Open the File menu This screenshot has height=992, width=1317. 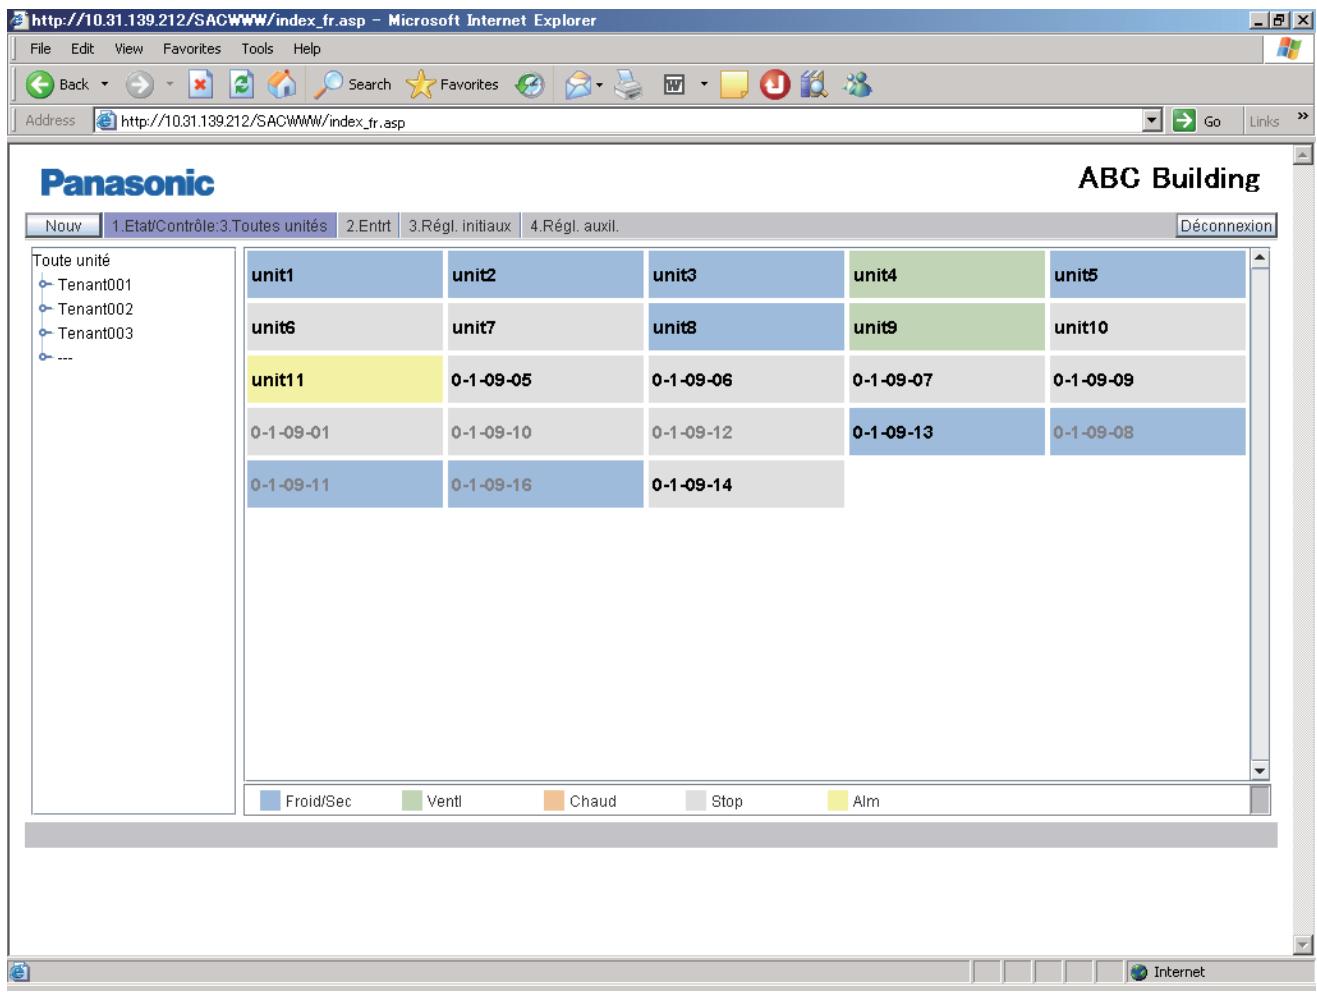coord(40,48)
